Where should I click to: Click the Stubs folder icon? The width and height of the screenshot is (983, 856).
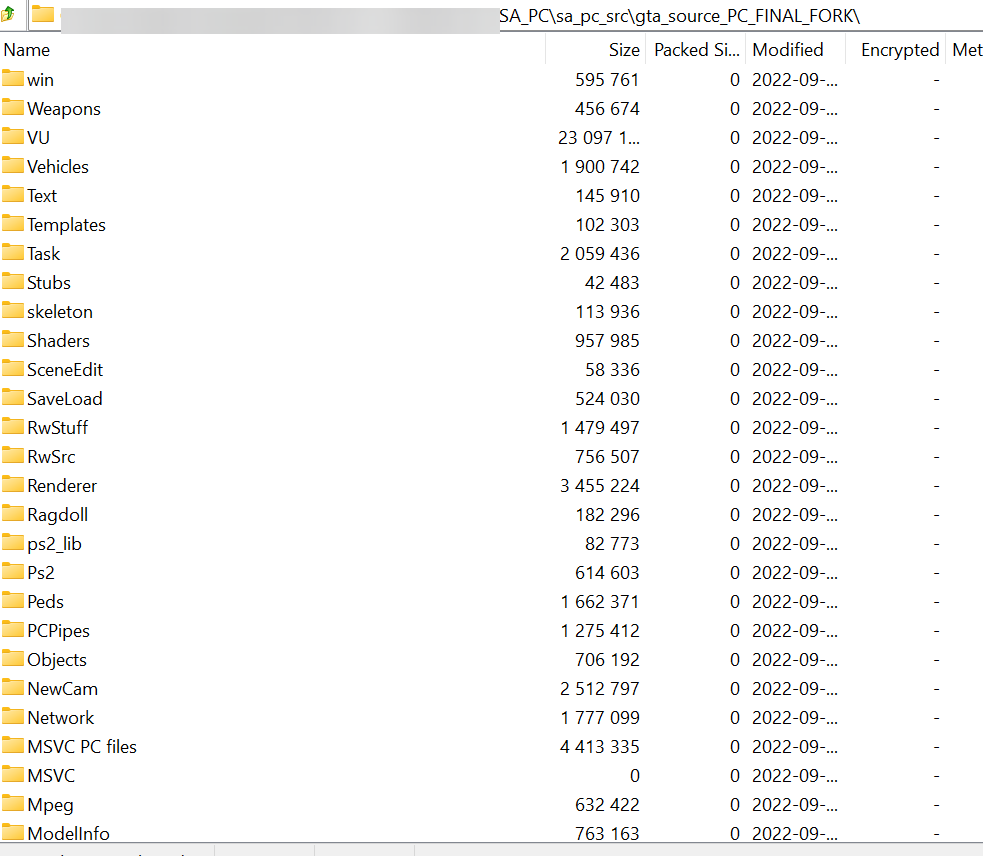pos(13,282)
